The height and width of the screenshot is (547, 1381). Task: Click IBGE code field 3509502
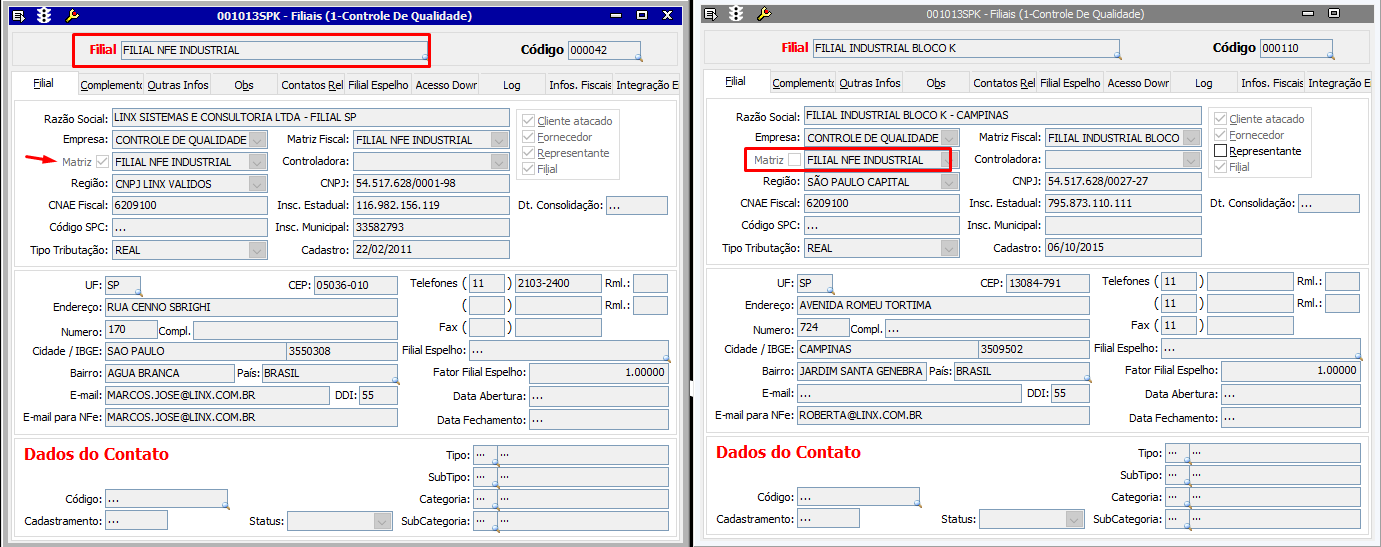1034,349
